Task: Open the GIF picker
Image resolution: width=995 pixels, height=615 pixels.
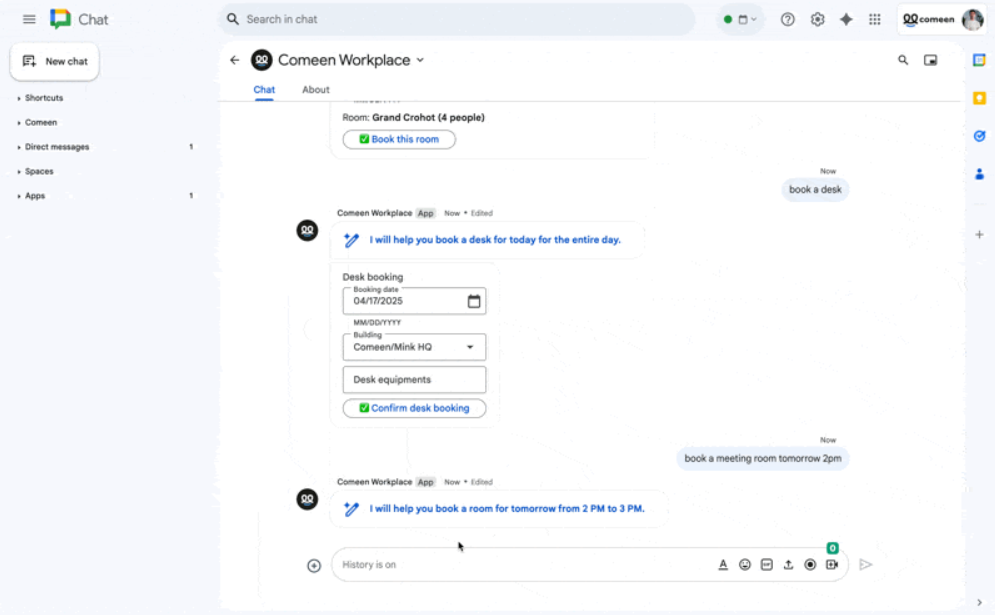Action: pos(766,564)
